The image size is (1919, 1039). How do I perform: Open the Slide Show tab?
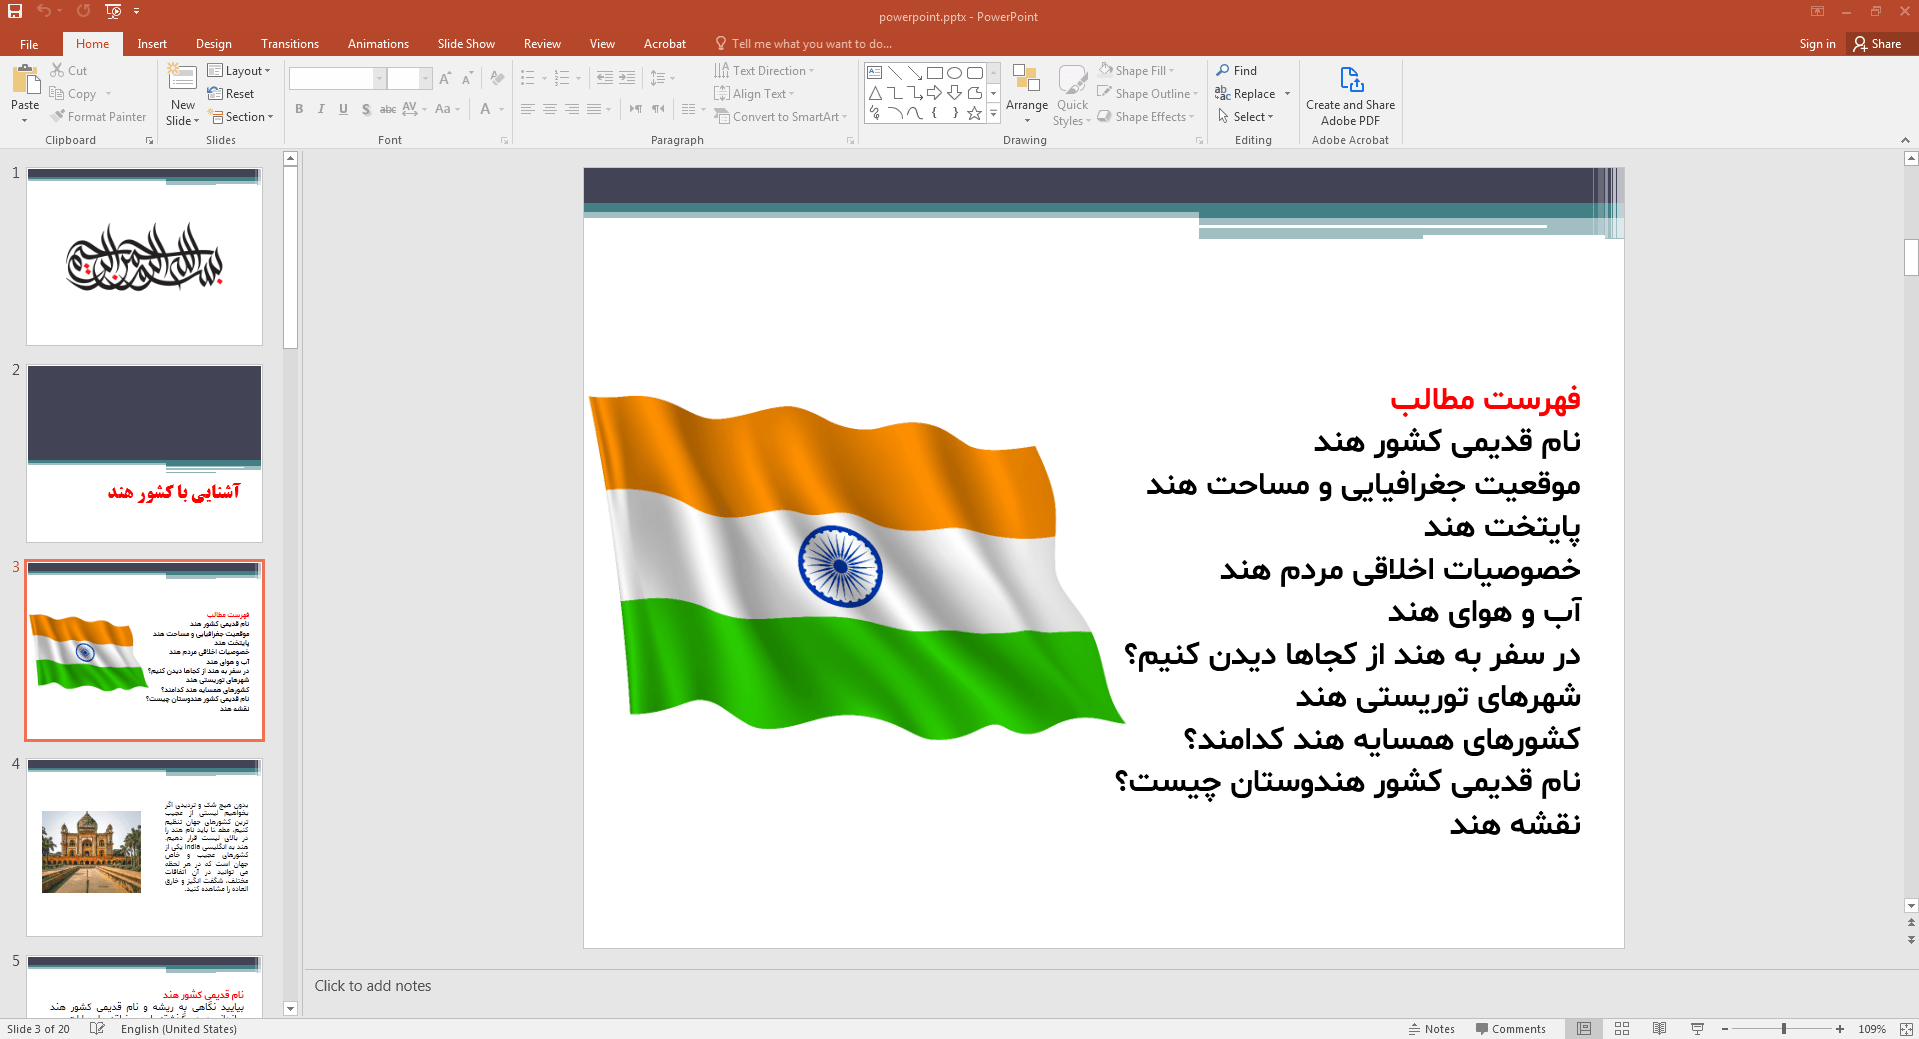click(x=466, y=44)
